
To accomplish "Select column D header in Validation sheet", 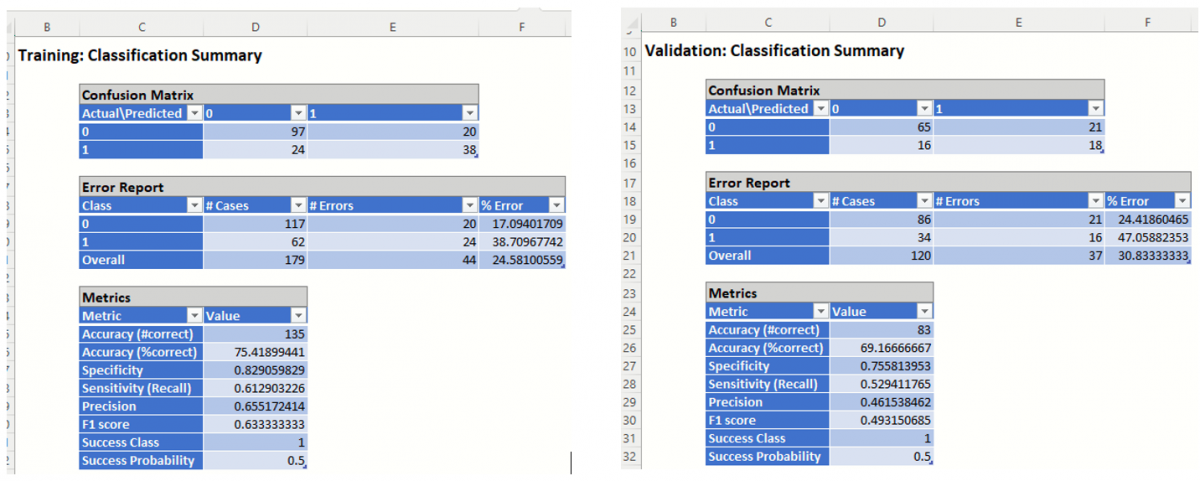I will [881, 22].
